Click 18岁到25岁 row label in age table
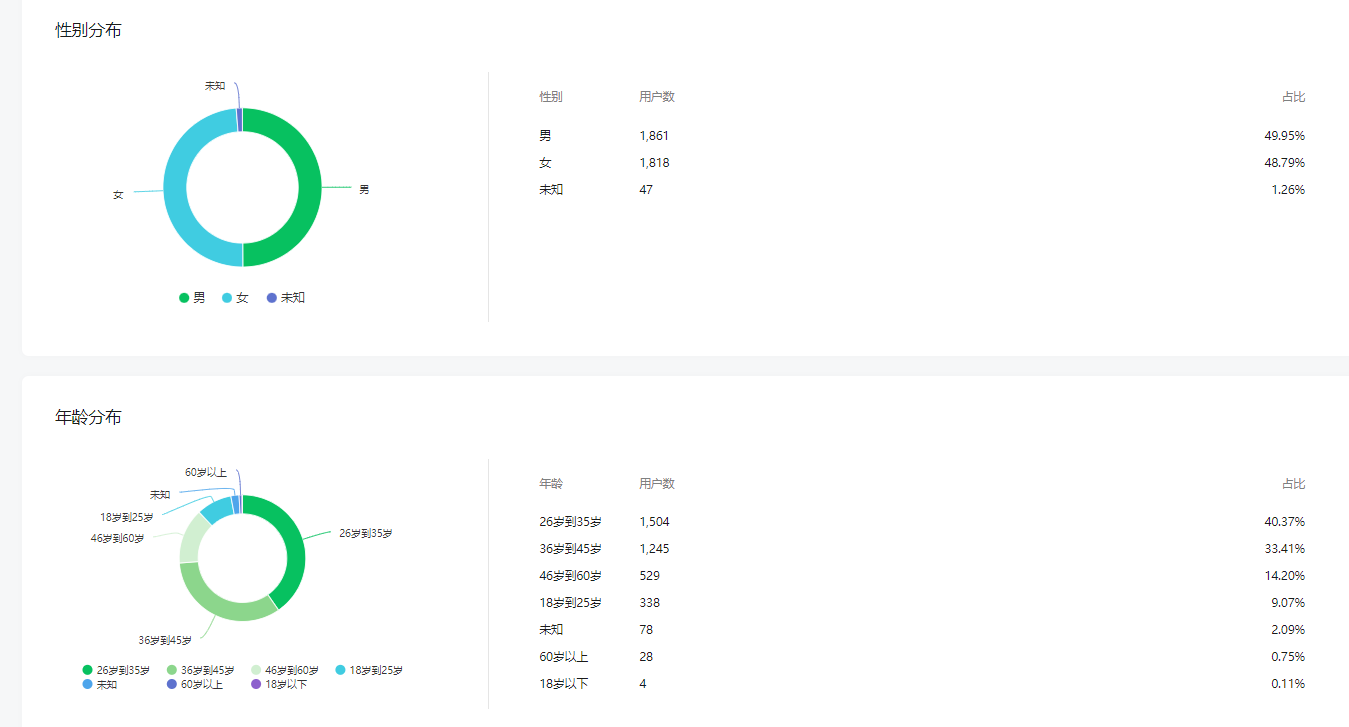Screen dimensions: 1349x727 (570, 603)
